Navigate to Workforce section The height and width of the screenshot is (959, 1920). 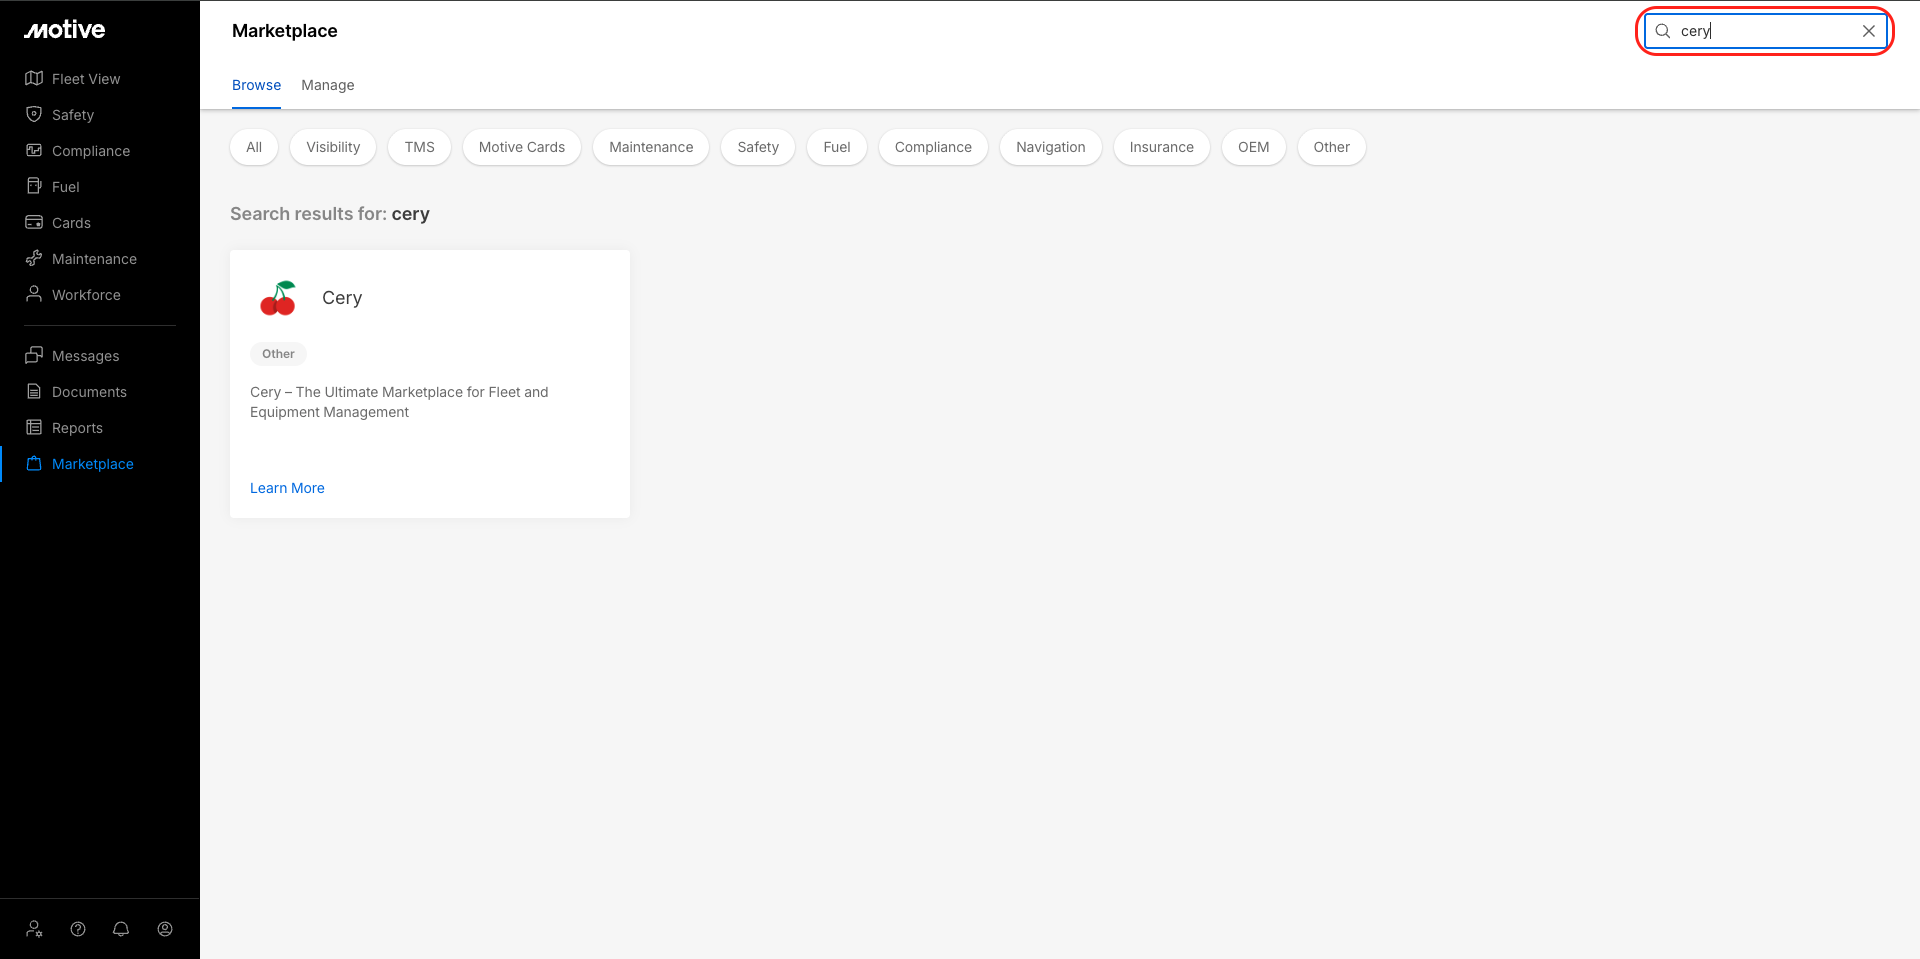[86, 295]
